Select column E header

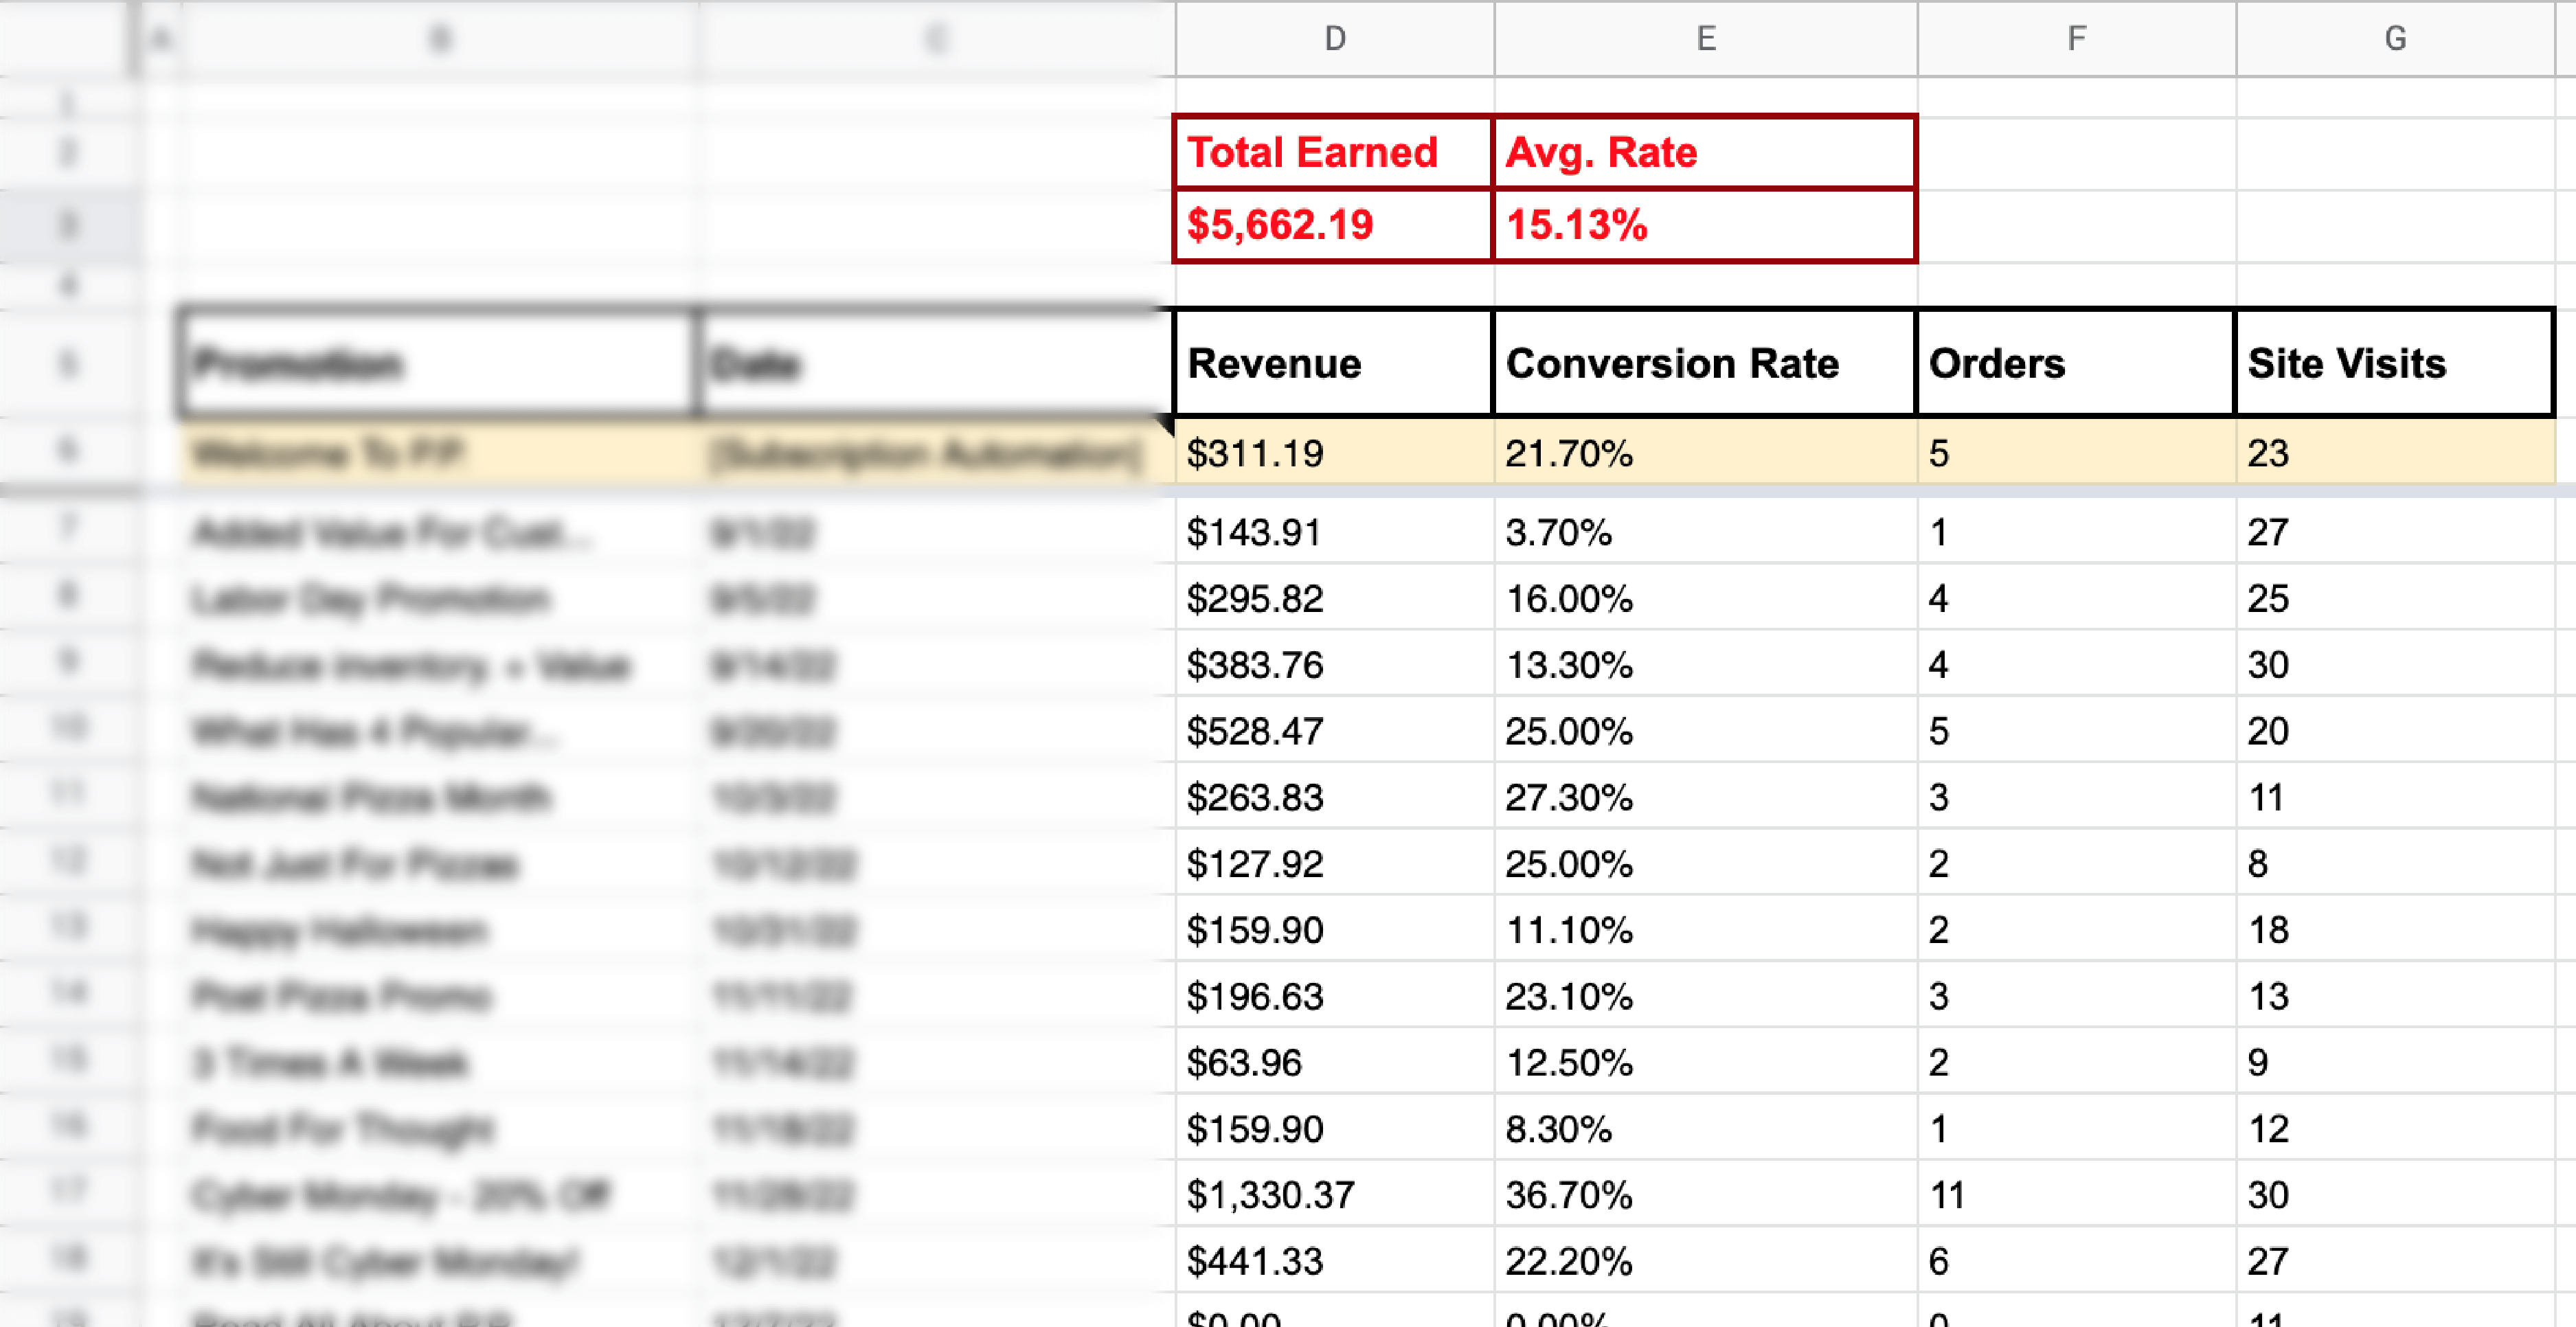point(1706,39)
